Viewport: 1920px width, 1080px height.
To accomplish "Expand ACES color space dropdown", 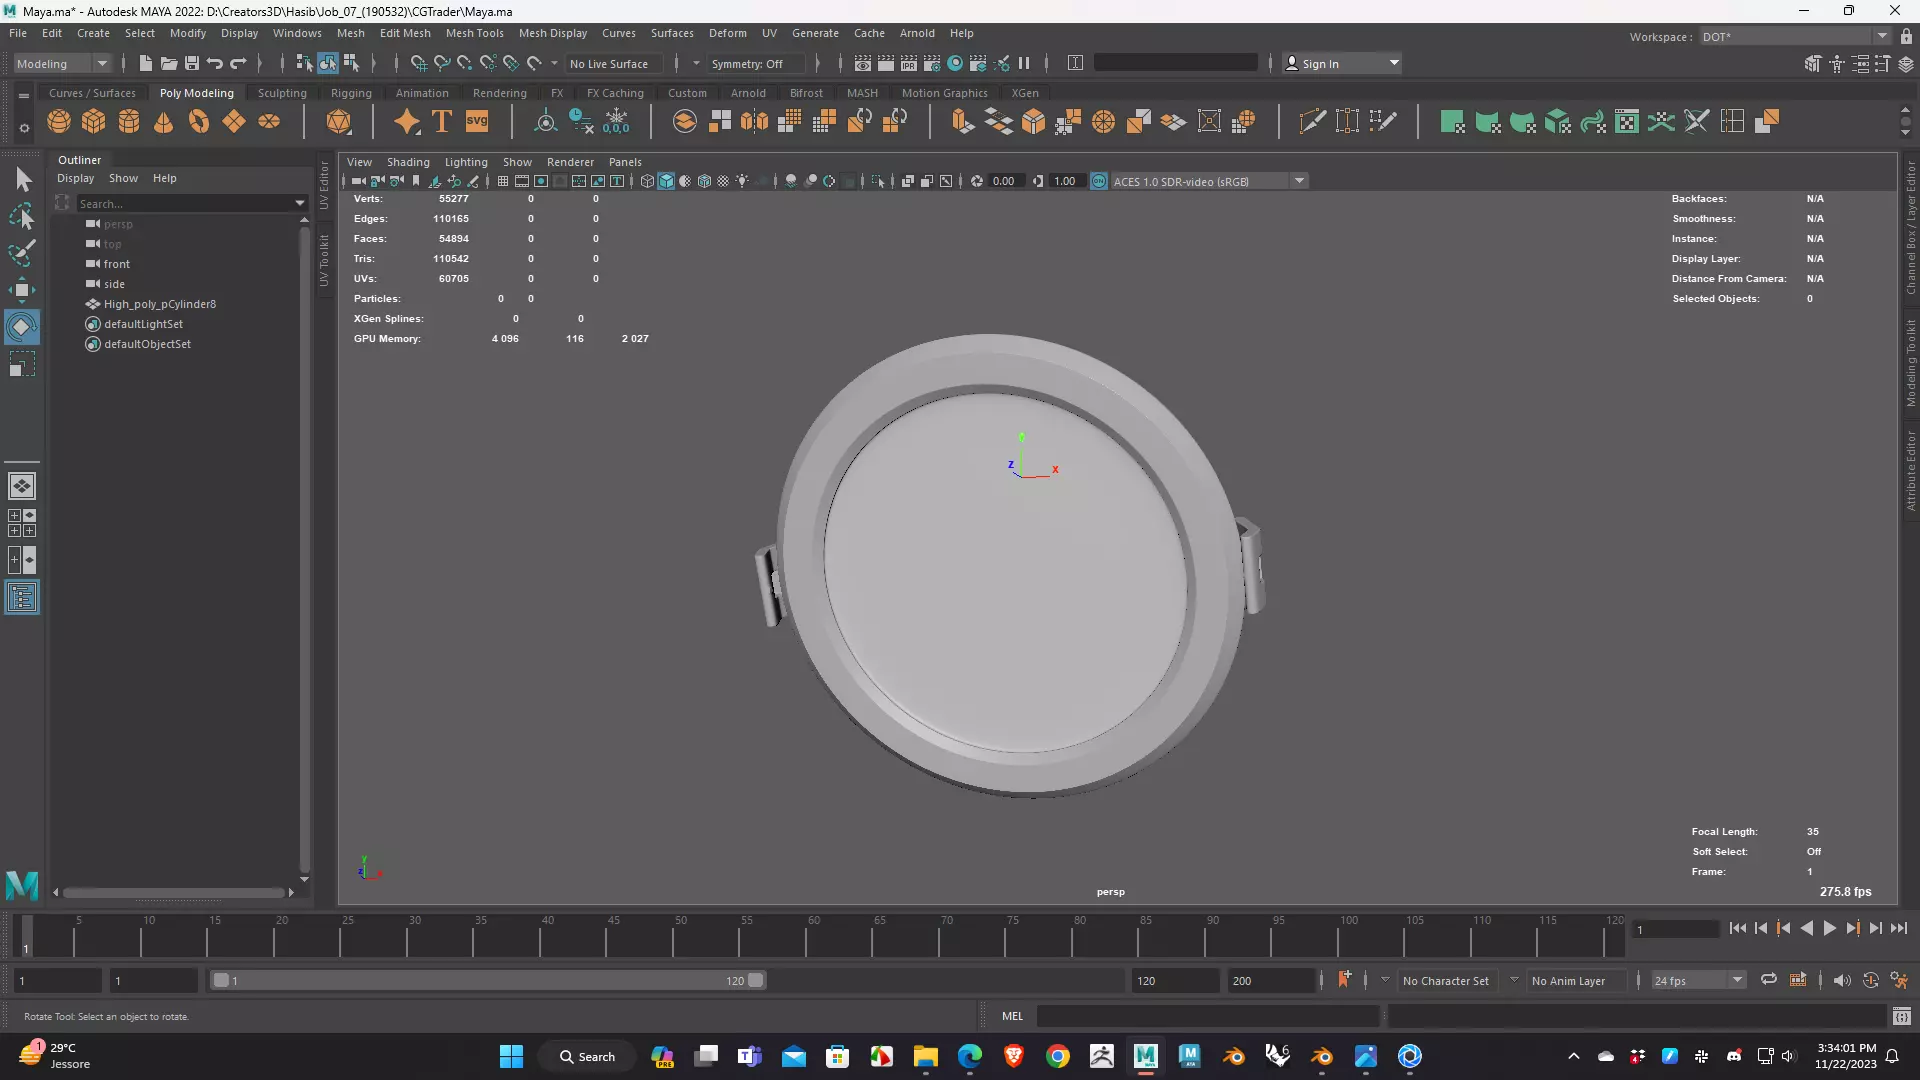I will click(x=1299, y=181).
